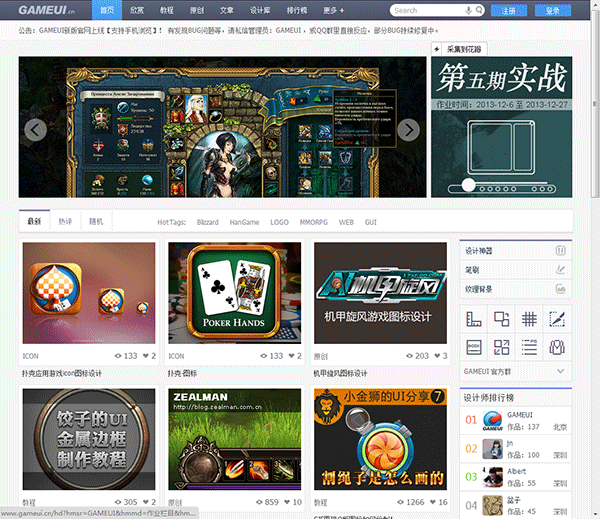Go to previous banner slide arrow

(35, 130)
